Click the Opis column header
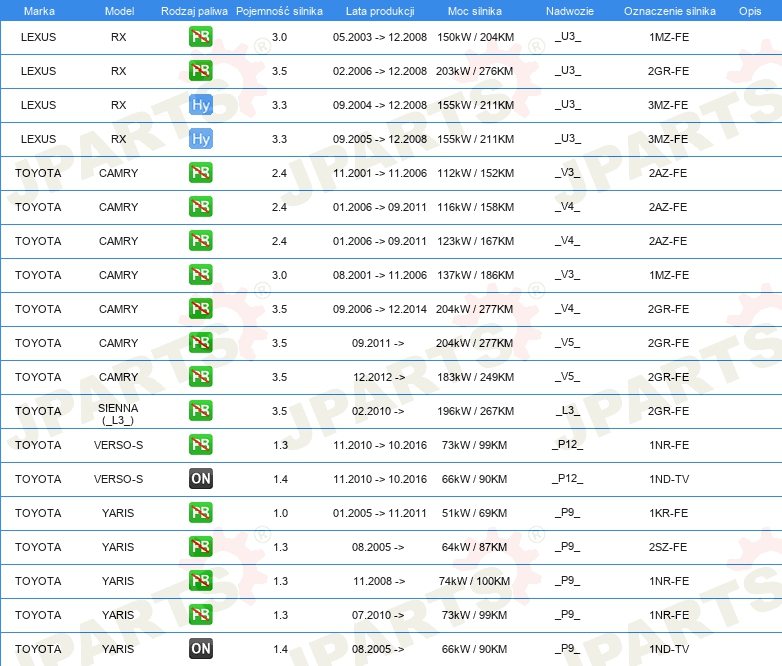 (x=750, y=11)
